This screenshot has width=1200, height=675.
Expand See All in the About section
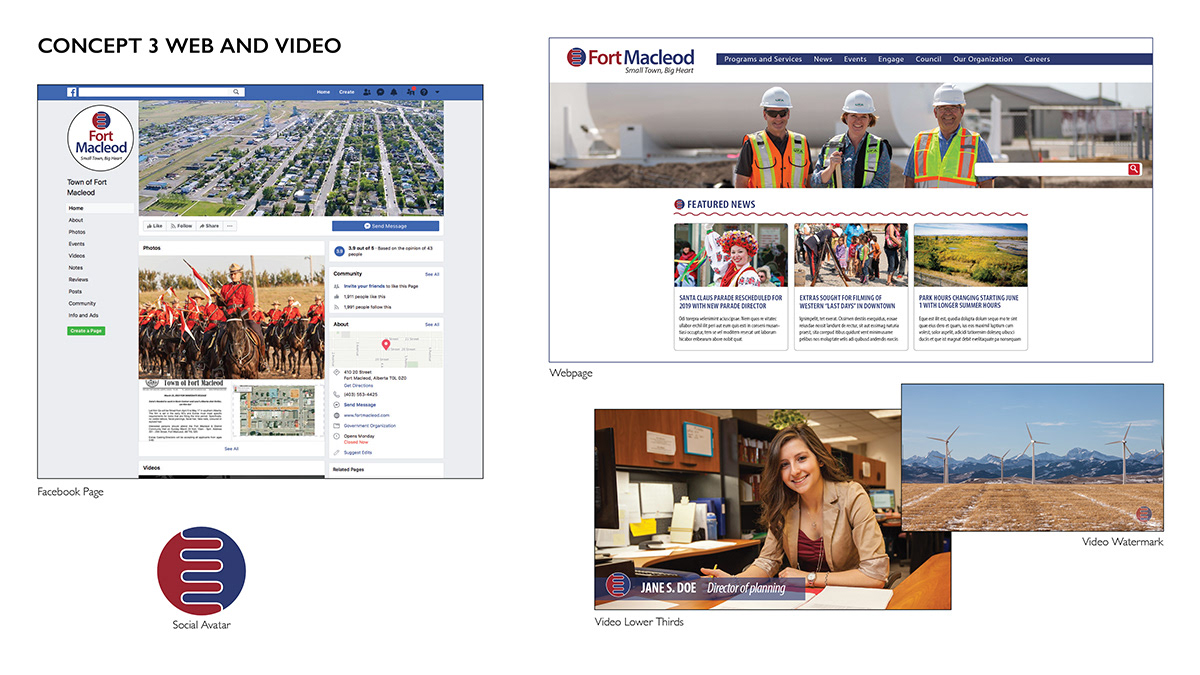tap(432, 324)
